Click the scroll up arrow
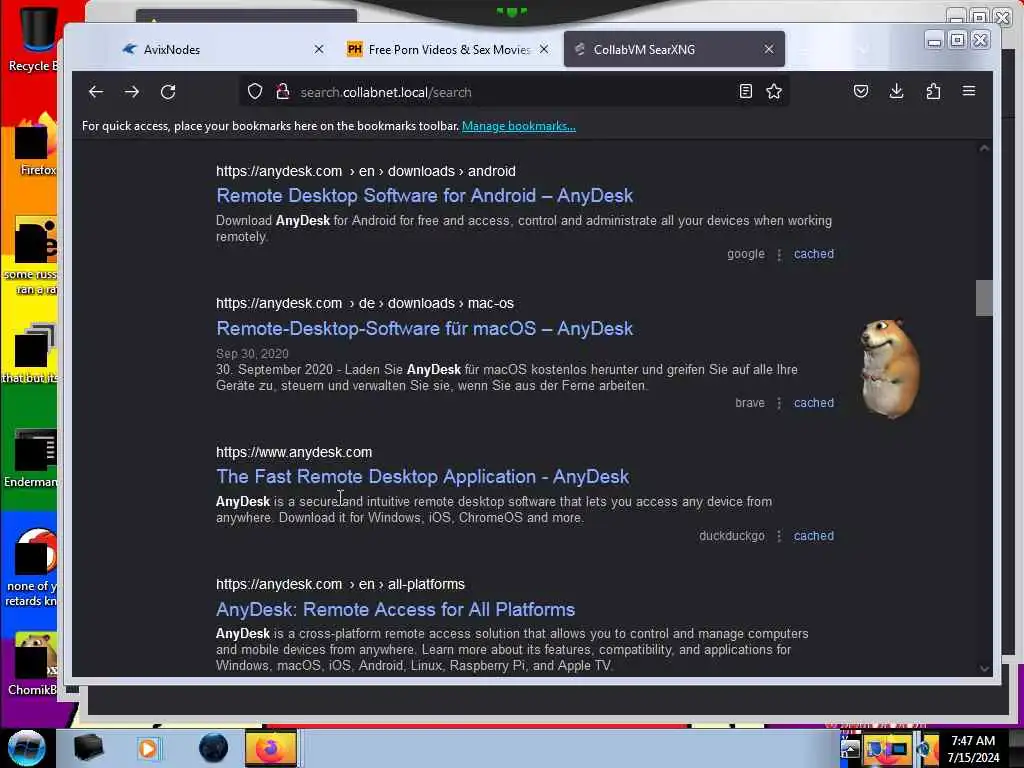The height and width of the screenshot is (768, 1024). point(984,149)
